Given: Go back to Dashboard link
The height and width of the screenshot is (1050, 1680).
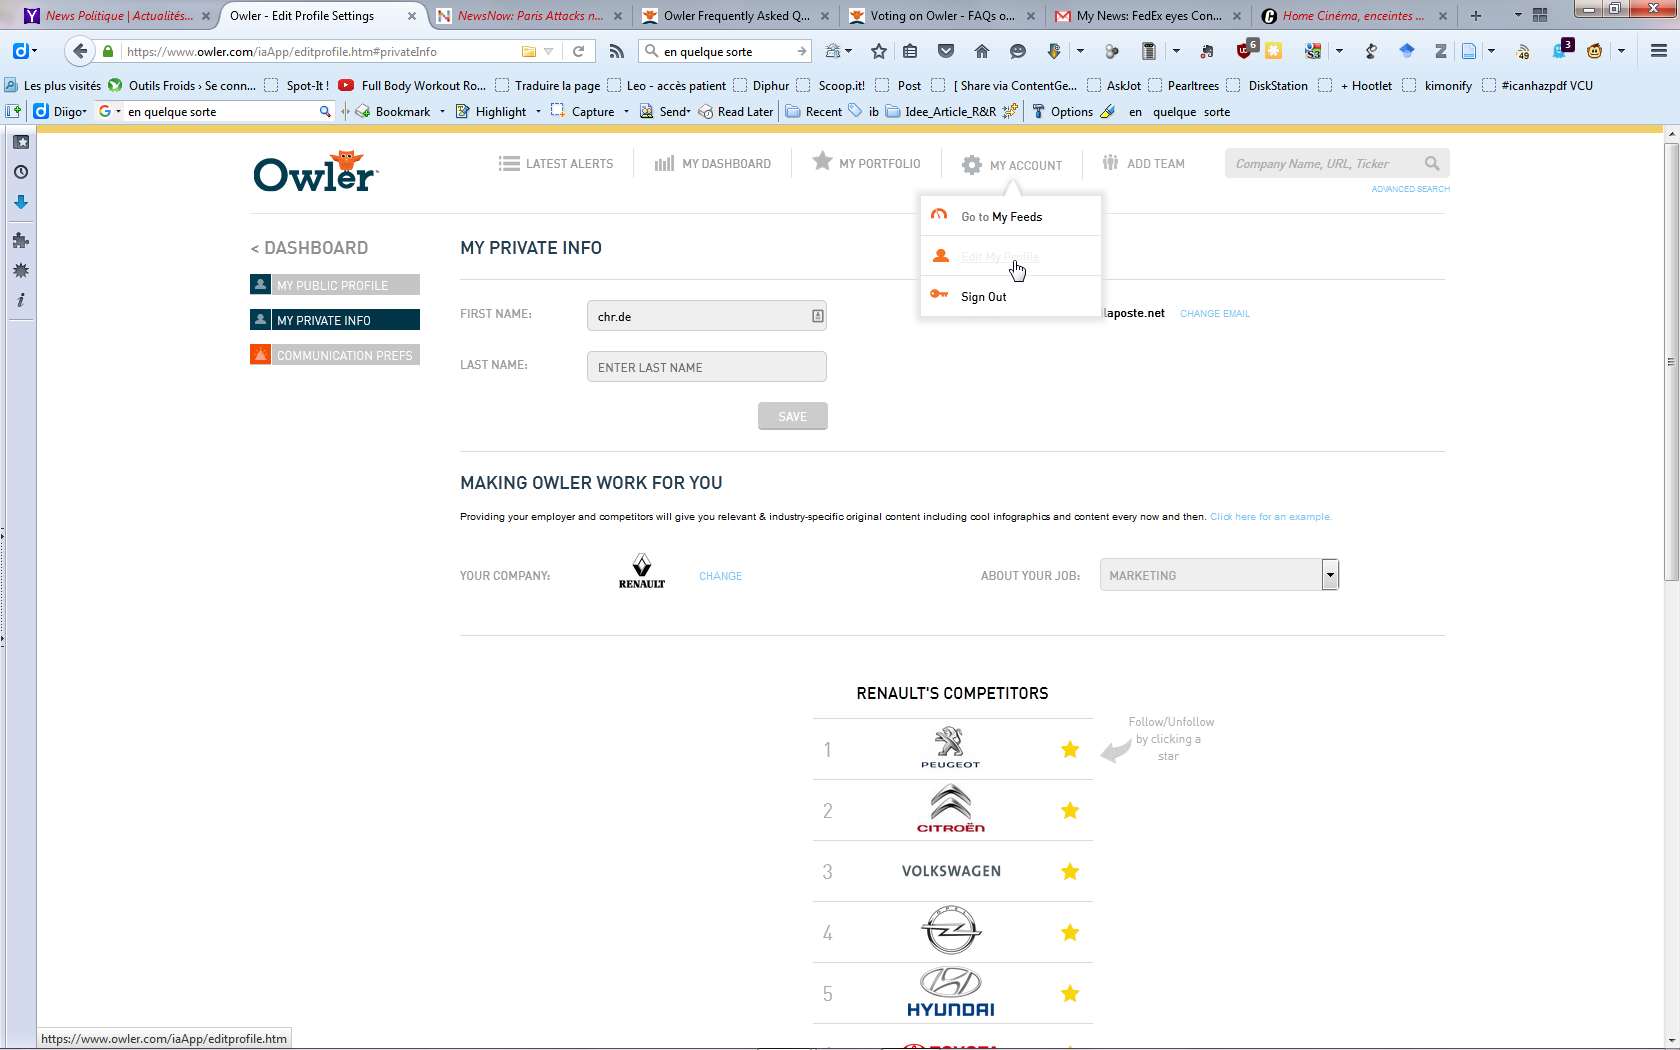Looking at the screenshot, I should [x=309, y=248].
